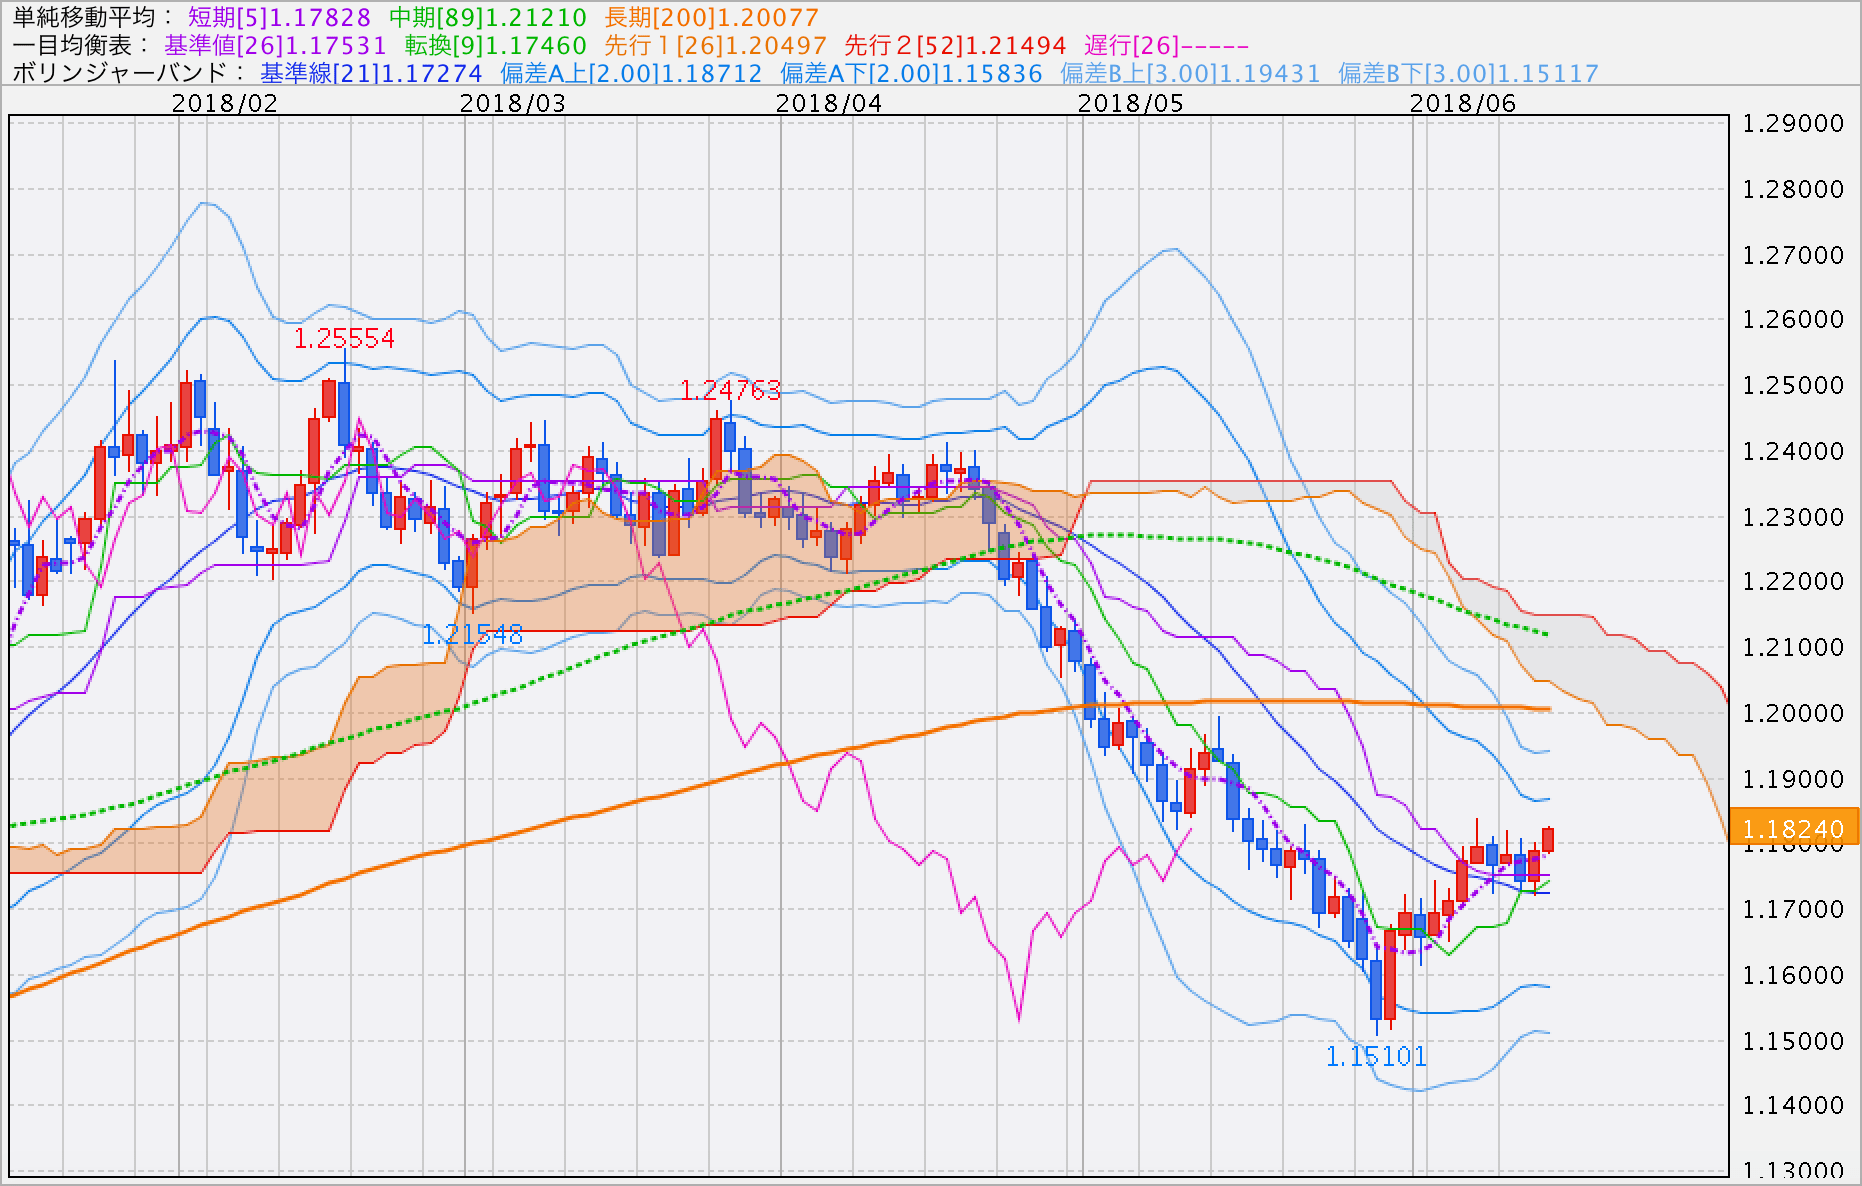This screenshot has width=1862, height=1186.
Task: Click the mid-term moving average label 中期[89]1.21210
Action: (488, 17)
